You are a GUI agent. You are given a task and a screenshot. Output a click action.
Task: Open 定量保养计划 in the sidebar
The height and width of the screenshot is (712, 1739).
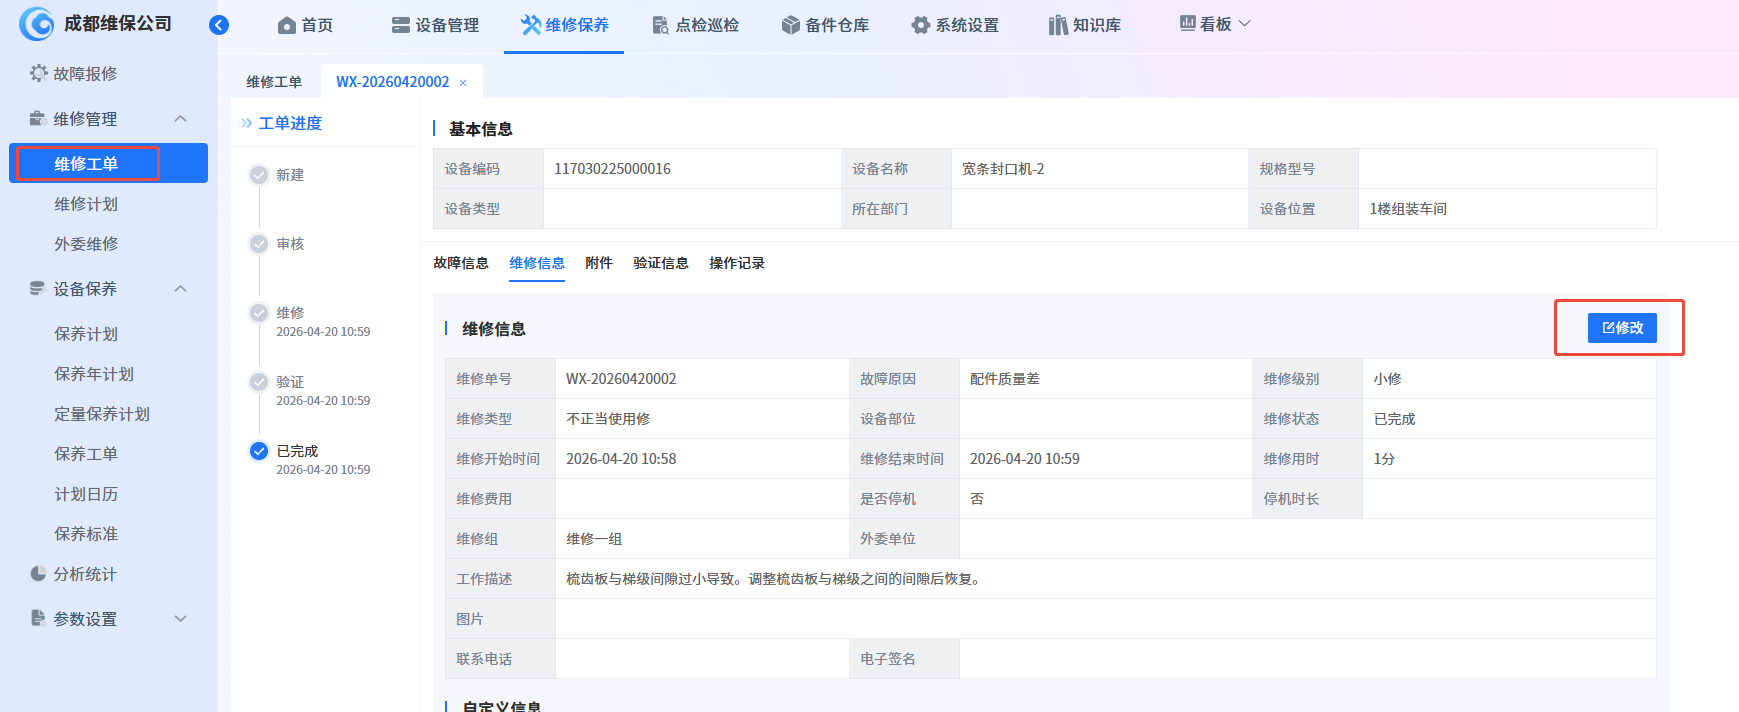[x=102, y=414]
